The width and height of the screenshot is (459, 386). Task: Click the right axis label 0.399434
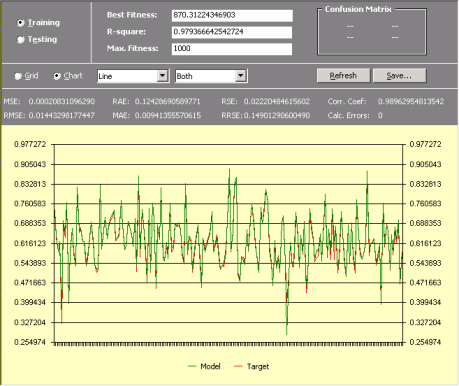pyautogui.click(x=425, y=302)
